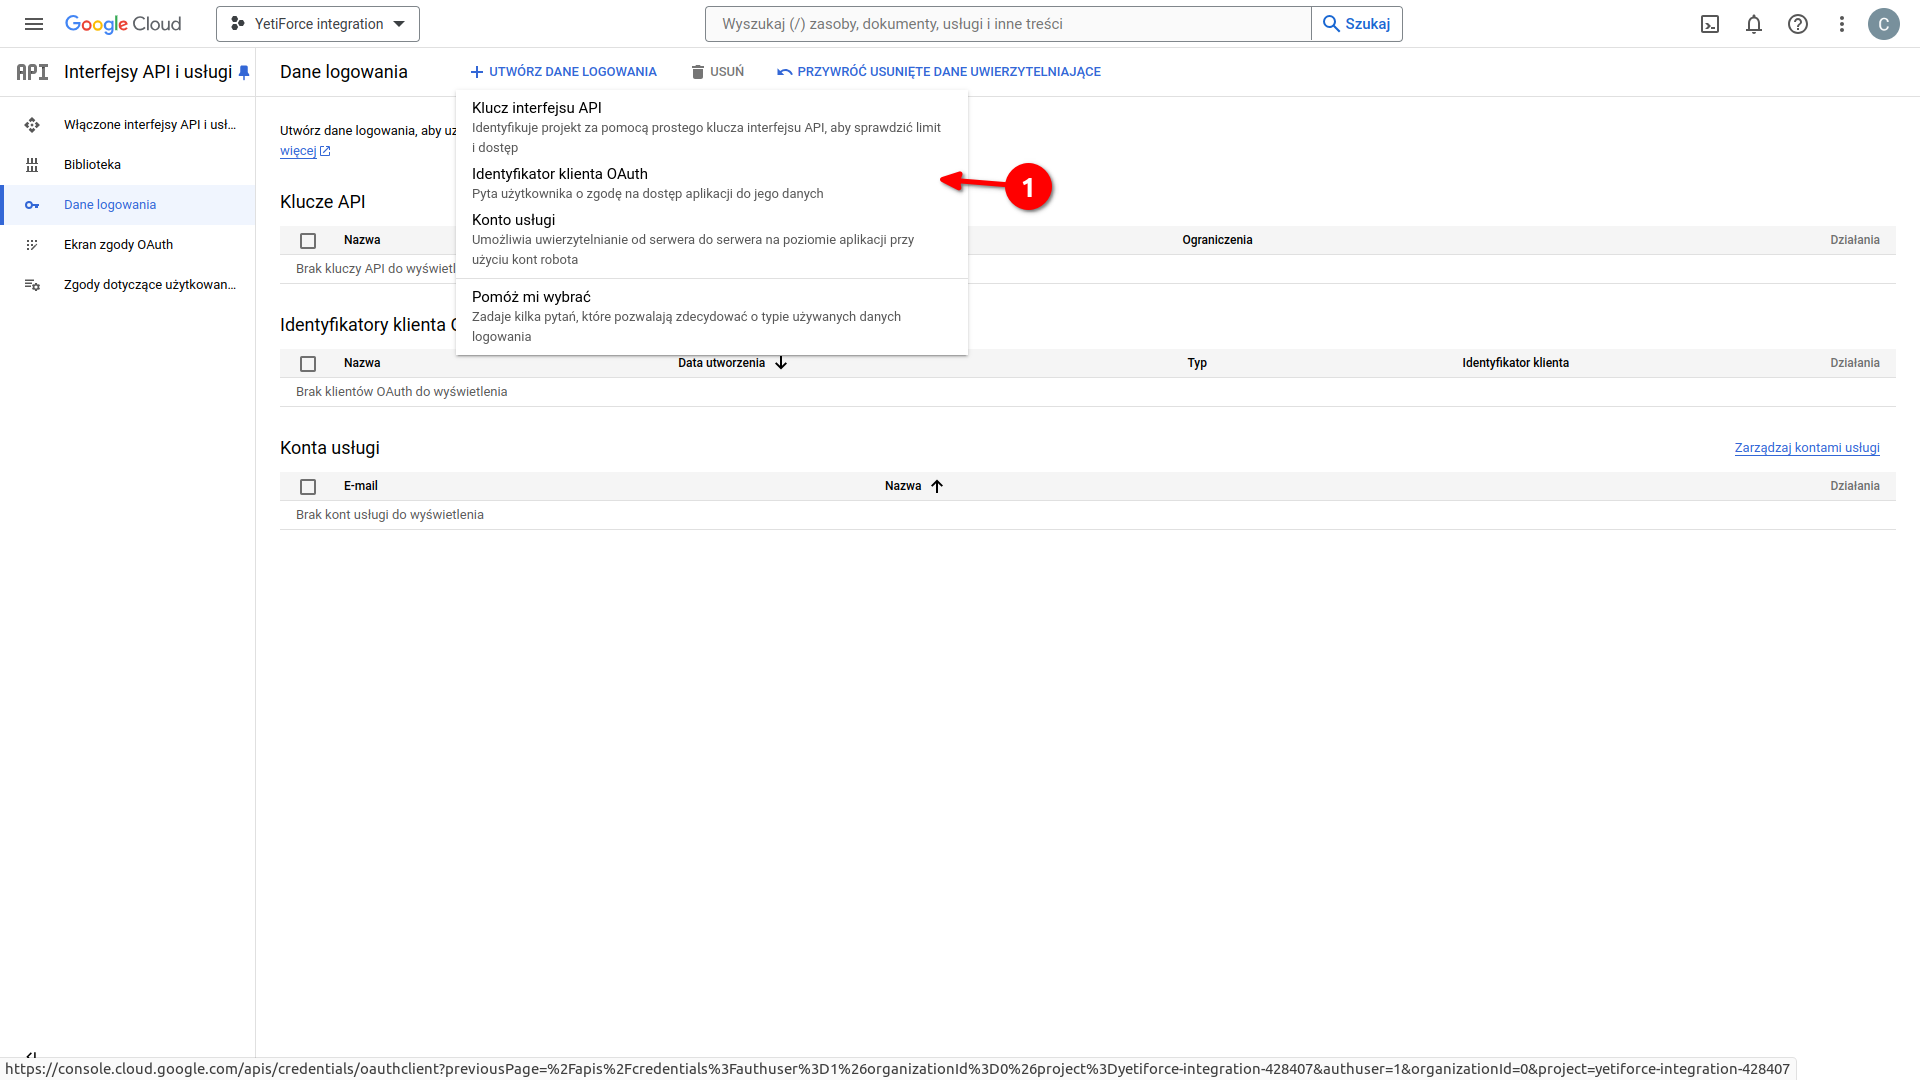Sort service accounts by Nazwa arrow
The height and width of the screenshot is (1080, 1920).
coord(937,486)
